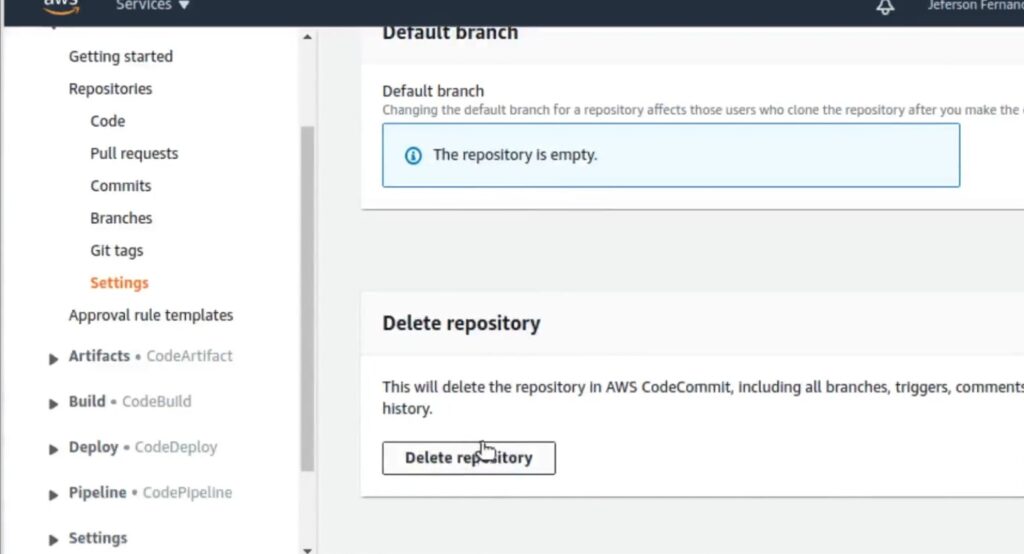Open the Branches page
Screen dimensions: 1024x554
(x=121, y=218)
